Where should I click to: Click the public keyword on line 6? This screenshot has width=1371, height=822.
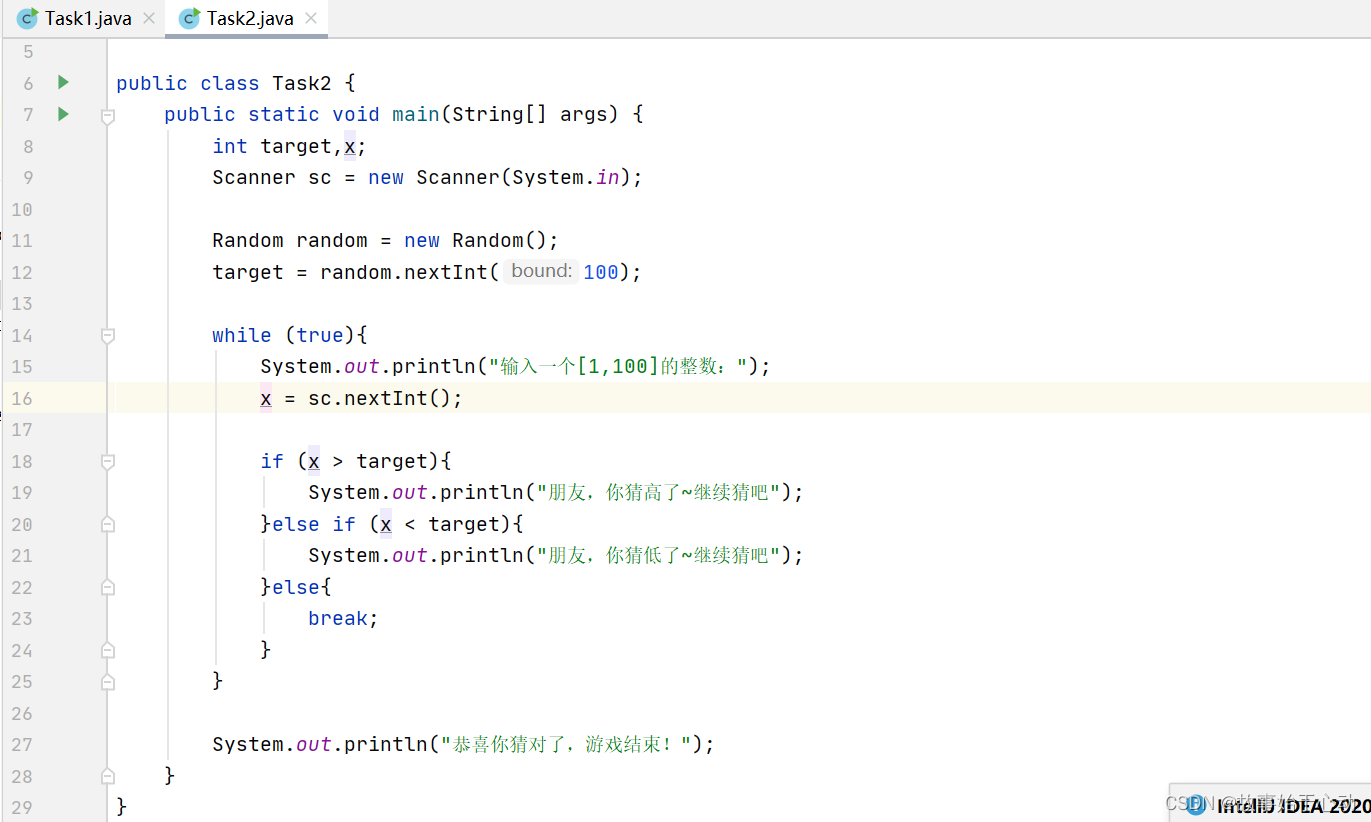pos(152,83)
